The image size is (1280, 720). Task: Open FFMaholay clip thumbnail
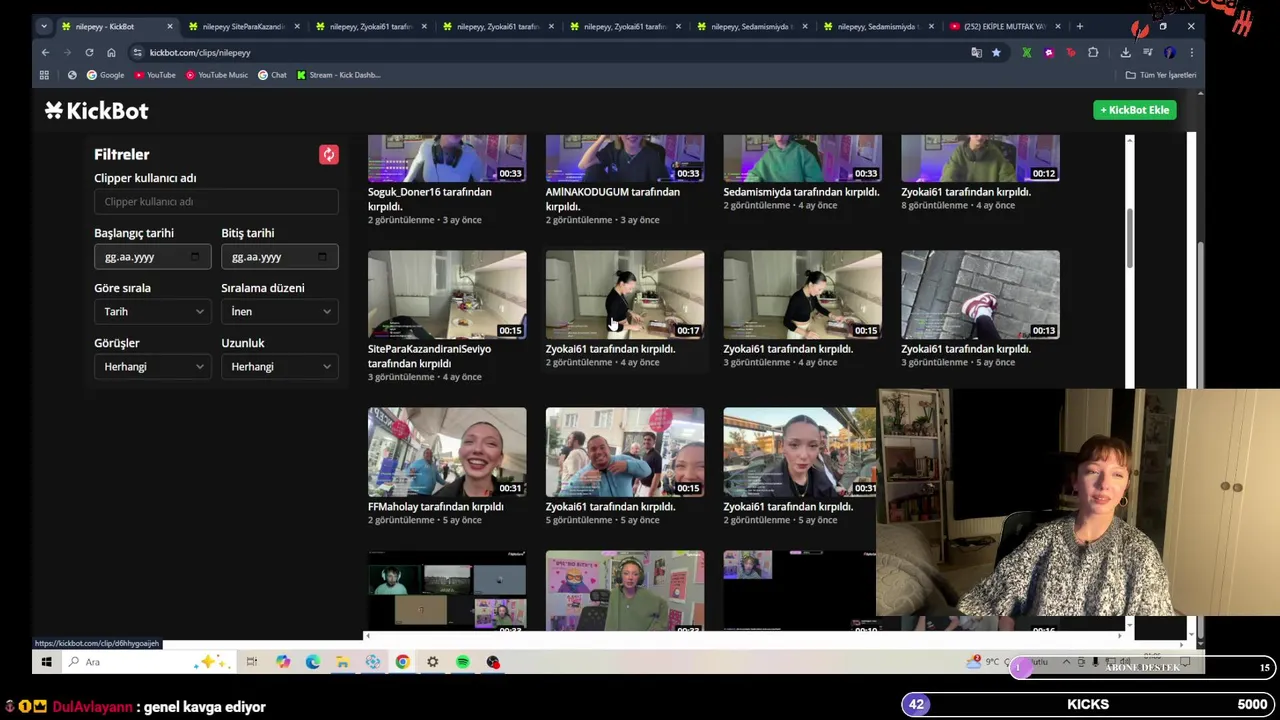pyautogui.click(x=447, y=452)
